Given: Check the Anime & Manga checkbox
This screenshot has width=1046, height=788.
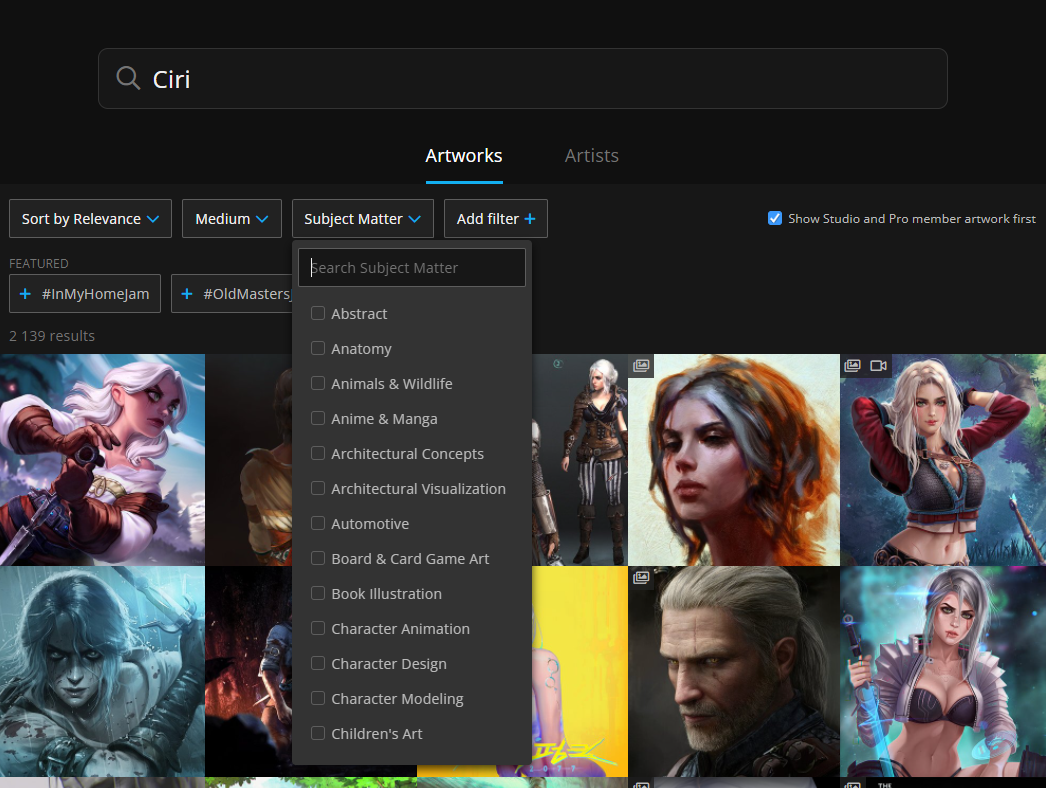Looking at the screenshot, I should pos(318,418).
